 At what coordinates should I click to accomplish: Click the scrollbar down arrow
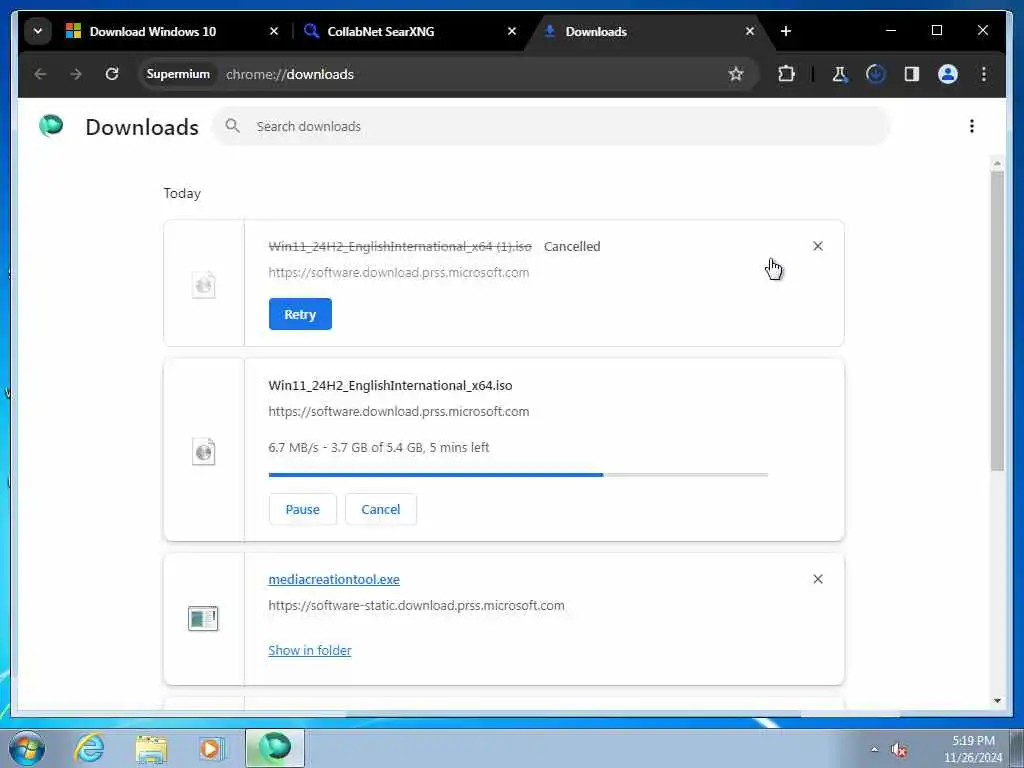997,701
